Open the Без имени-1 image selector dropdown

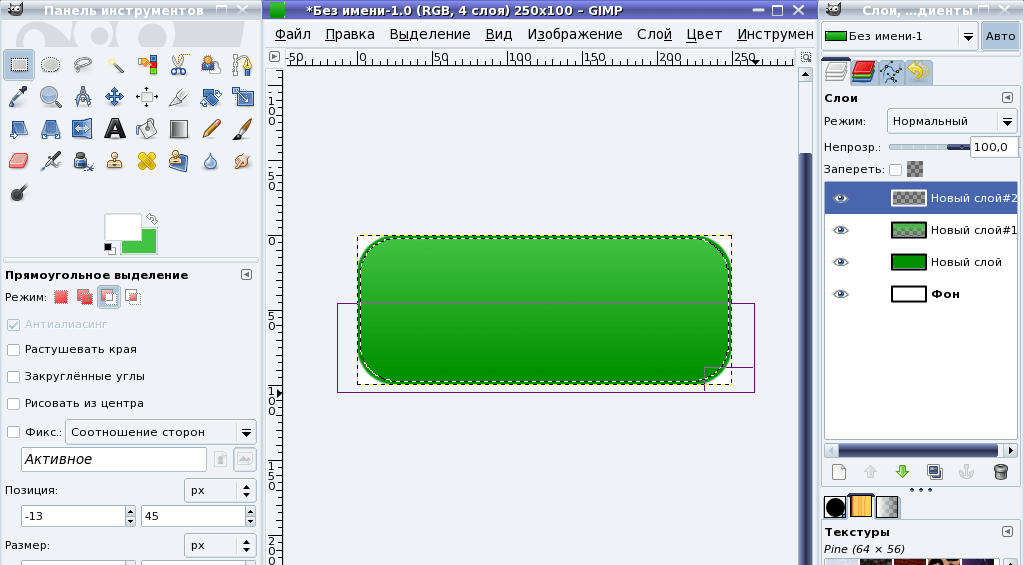(x=899, y=37)
